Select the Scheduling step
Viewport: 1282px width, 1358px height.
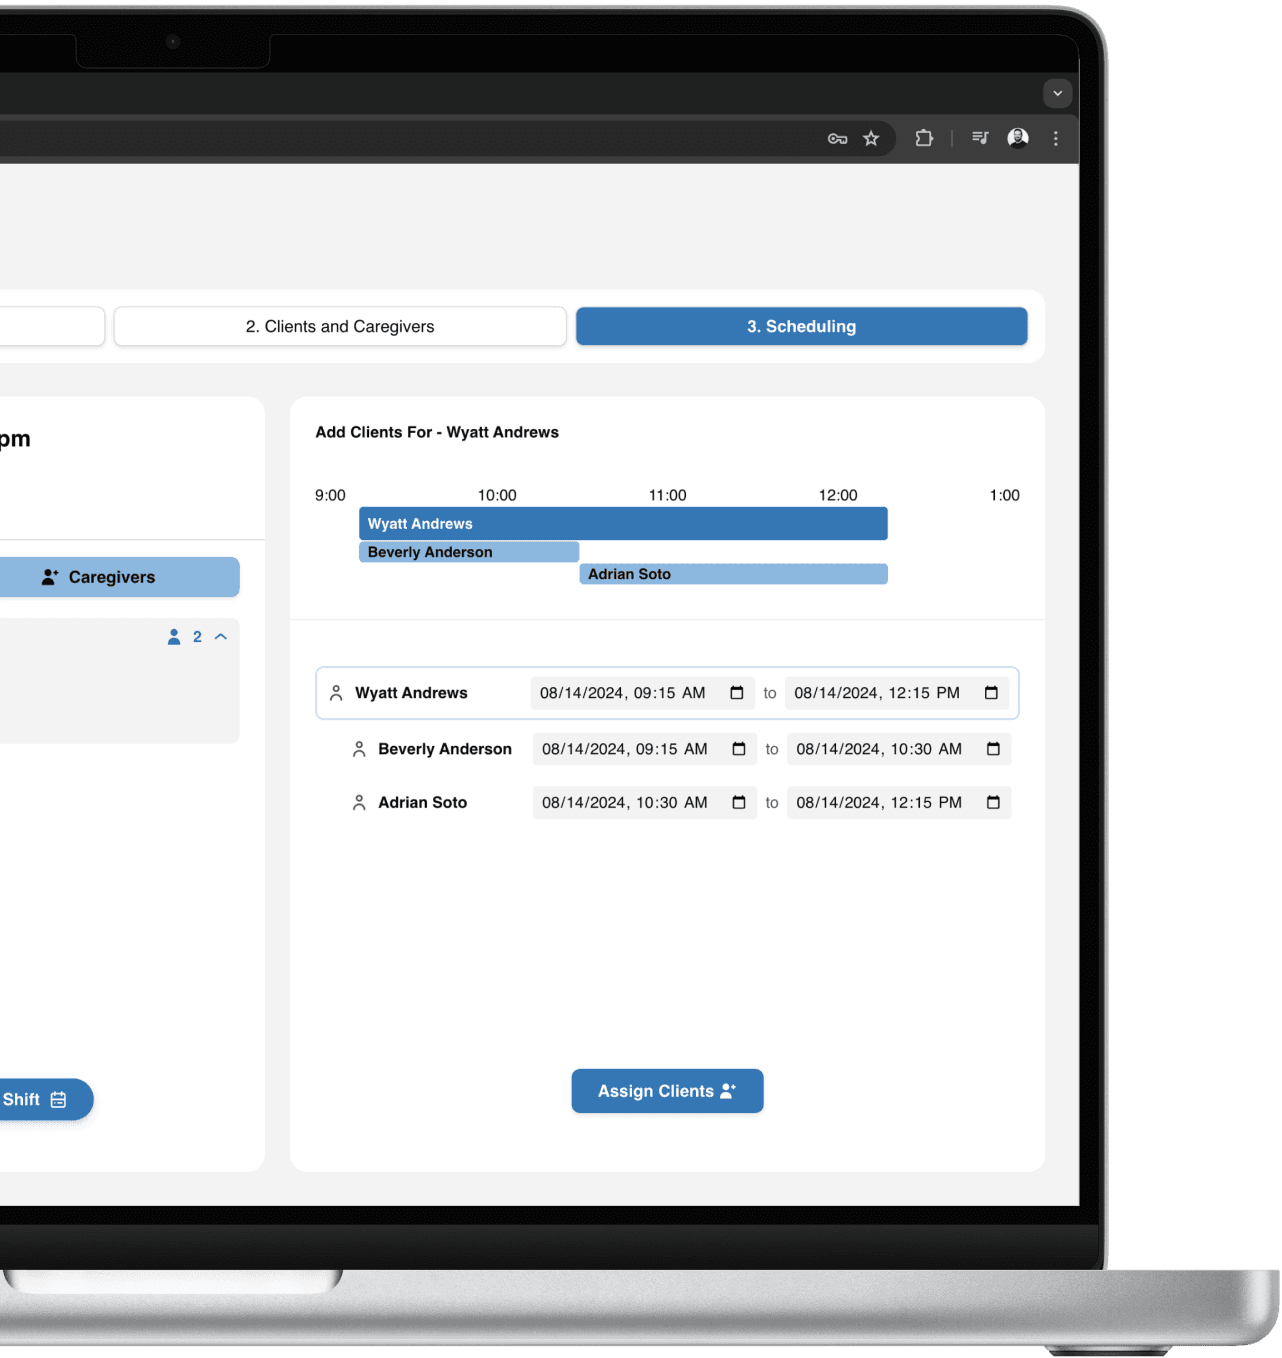pos(801,326)
